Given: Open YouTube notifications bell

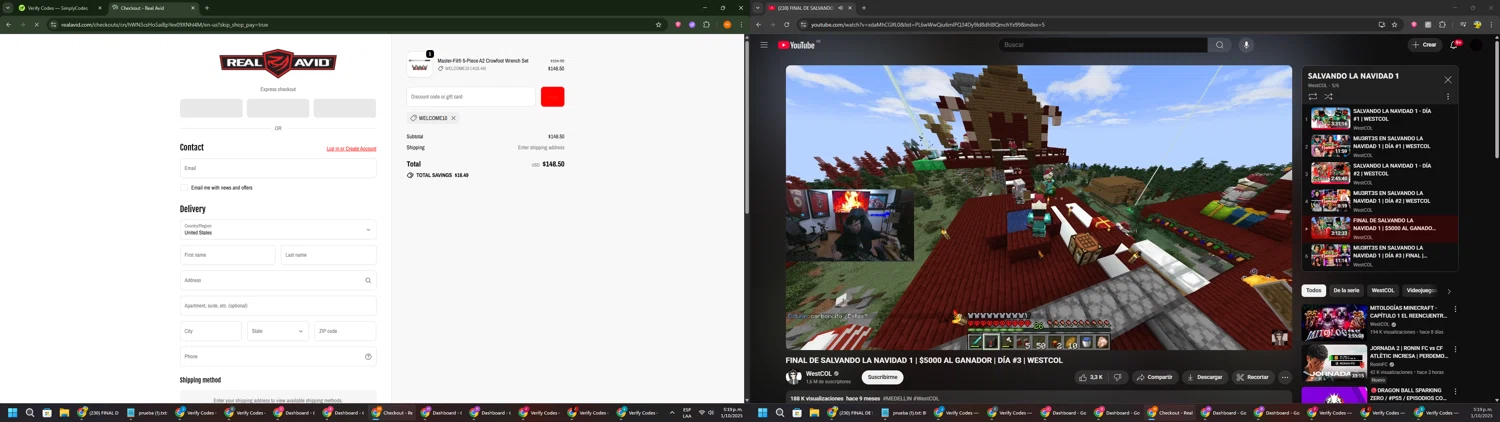Looking at the screenshot, I should tap(1454, 45).
